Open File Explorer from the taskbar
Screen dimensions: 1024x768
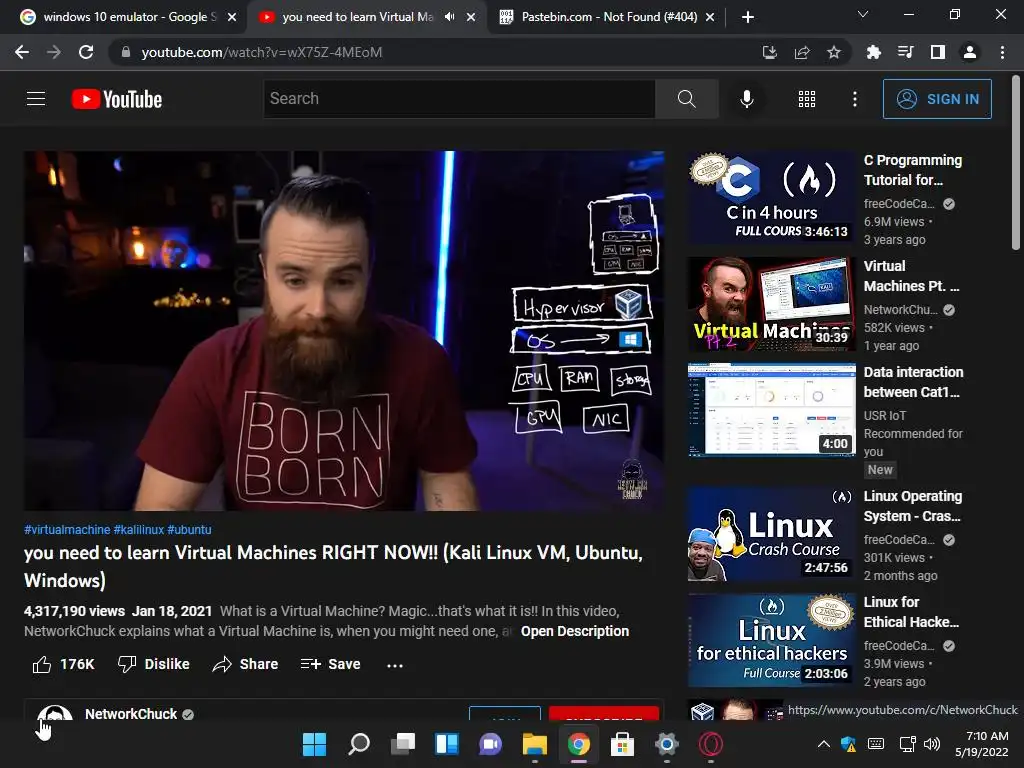point(535,744)
